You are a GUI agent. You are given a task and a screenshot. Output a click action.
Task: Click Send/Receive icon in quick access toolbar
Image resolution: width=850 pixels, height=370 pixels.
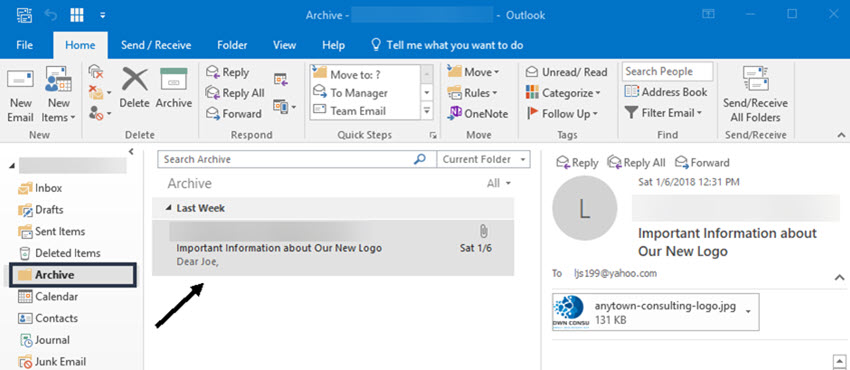(24, 15)
